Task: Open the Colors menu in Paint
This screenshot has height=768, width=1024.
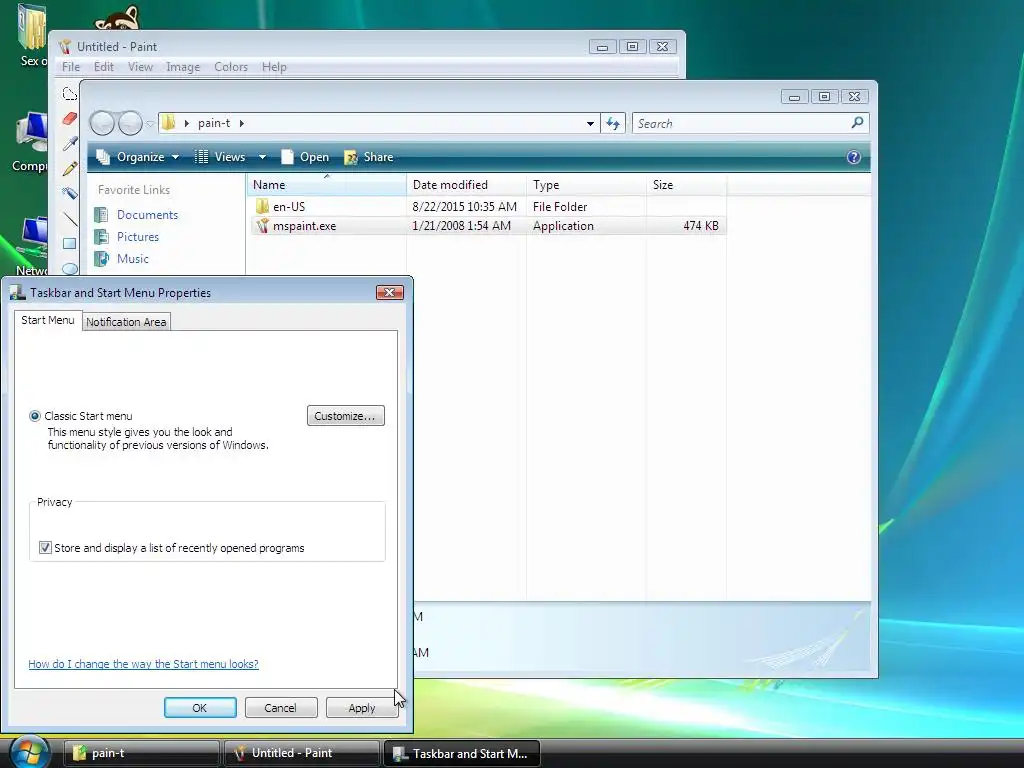Action: [231, 67]
